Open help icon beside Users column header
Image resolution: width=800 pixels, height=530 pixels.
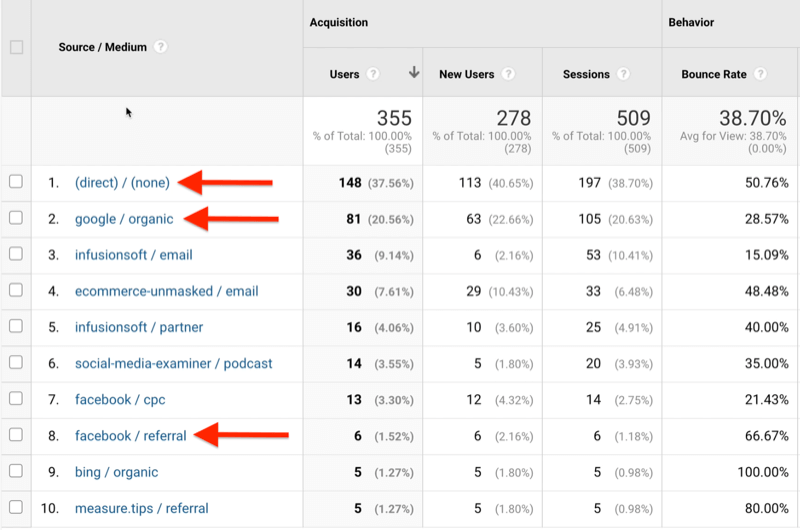click(x=373, y=74)
